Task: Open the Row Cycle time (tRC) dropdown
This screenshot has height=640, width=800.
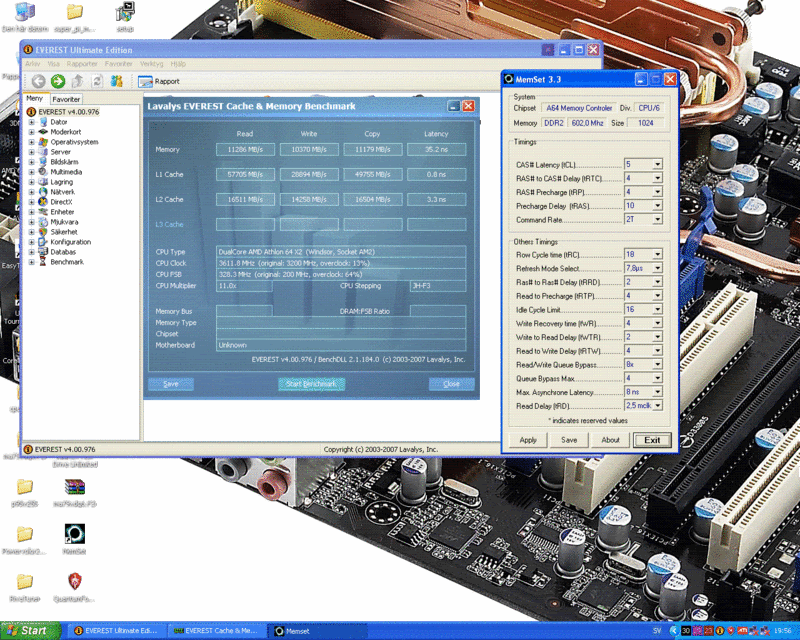Action: (657, 254)
